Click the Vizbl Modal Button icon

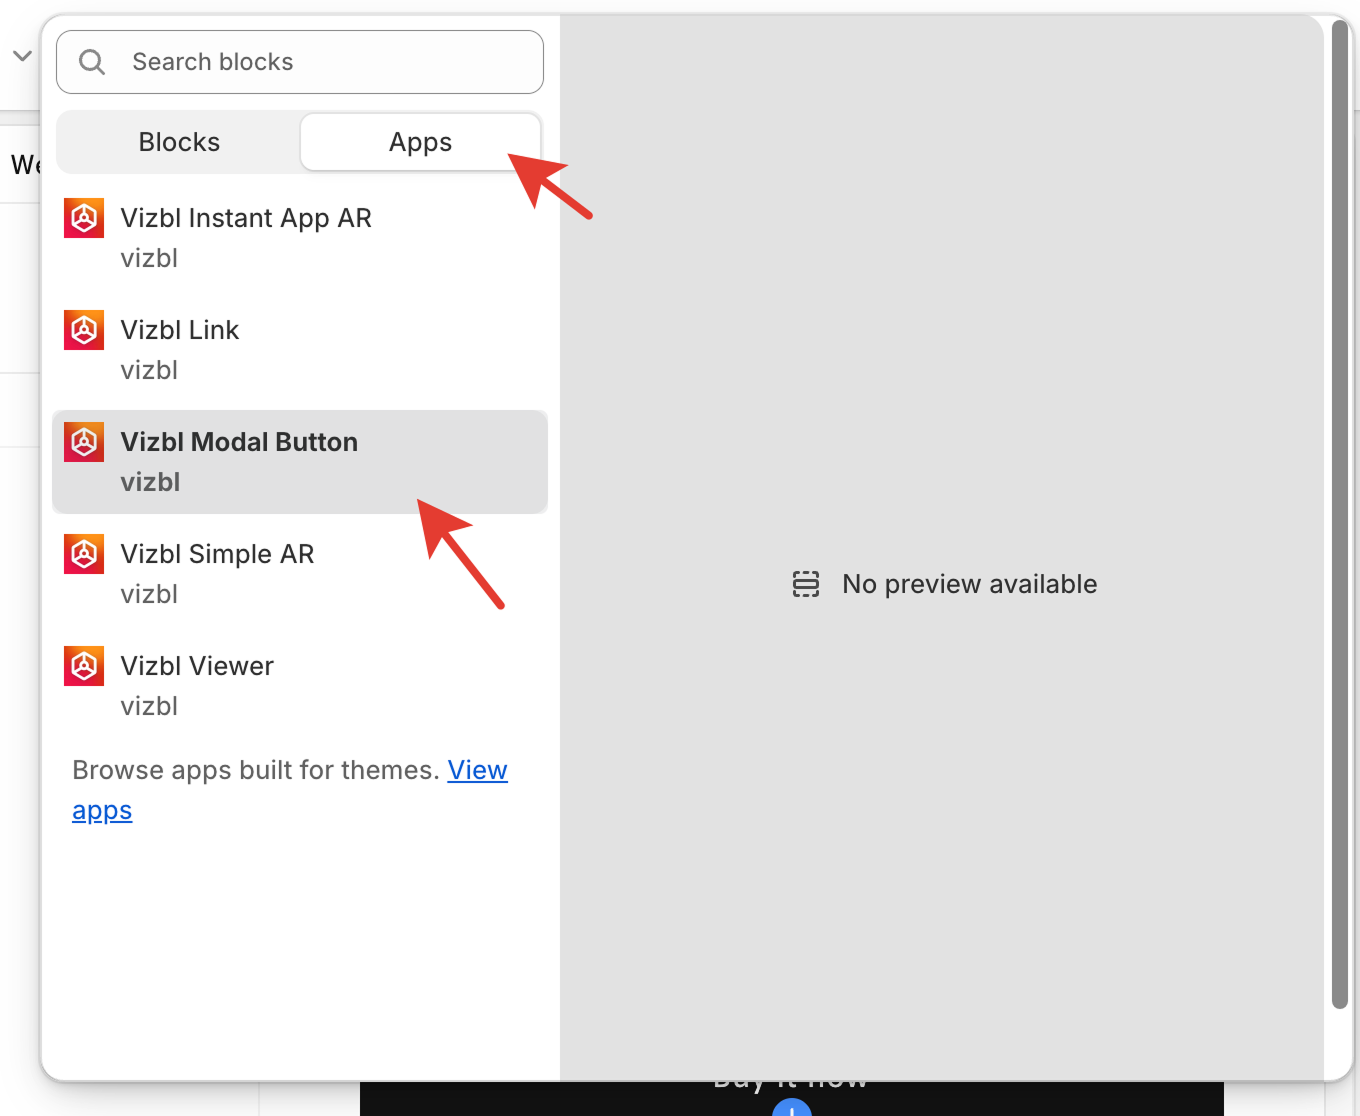click(x=84, y=442)
